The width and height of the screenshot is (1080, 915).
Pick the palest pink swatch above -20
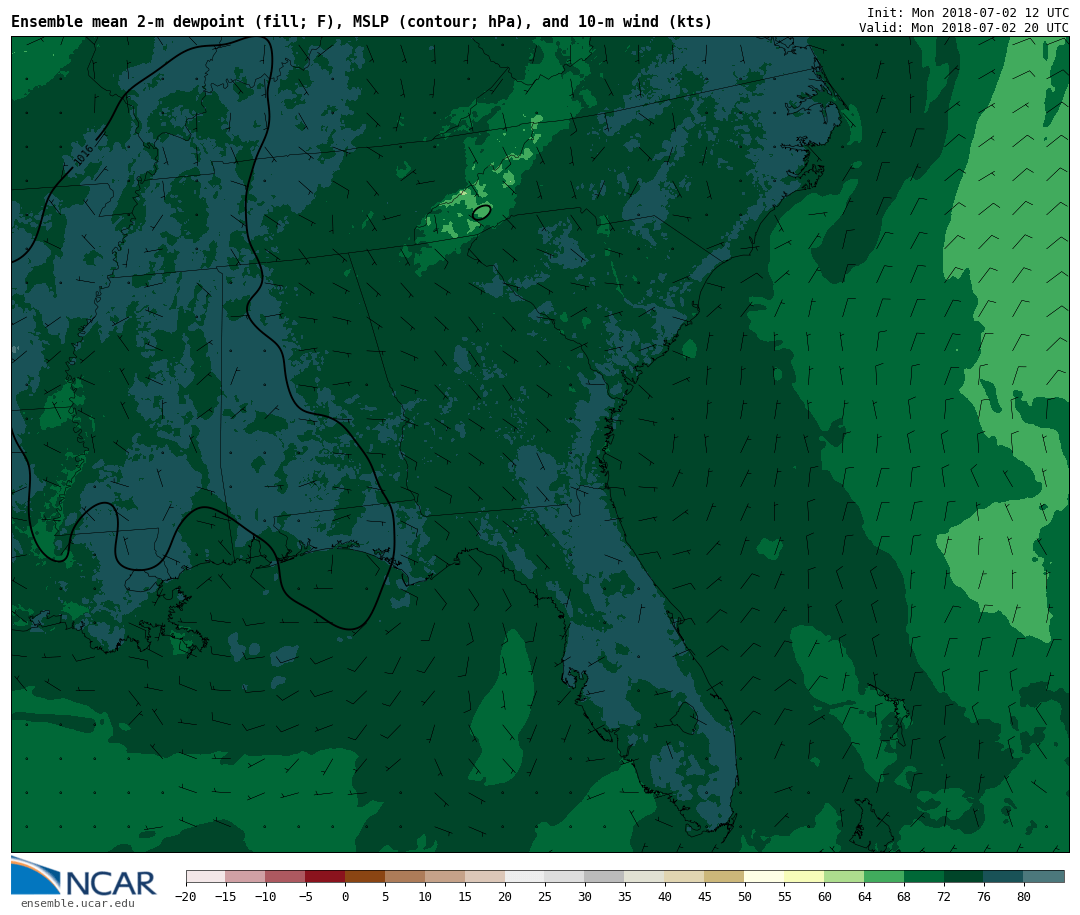tap(205, 877)
